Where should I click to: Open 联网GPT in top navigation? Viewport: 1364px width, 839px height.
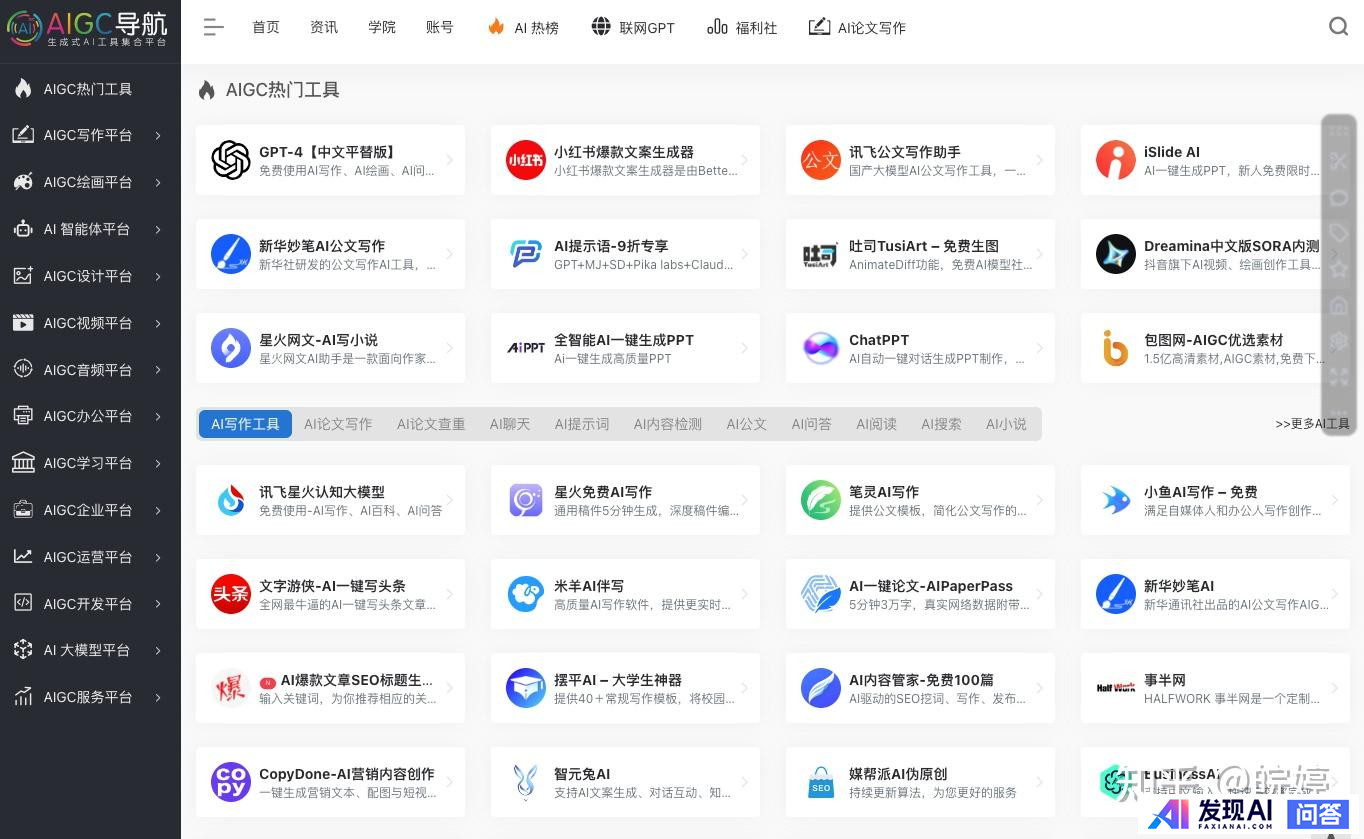coord(633,28)
